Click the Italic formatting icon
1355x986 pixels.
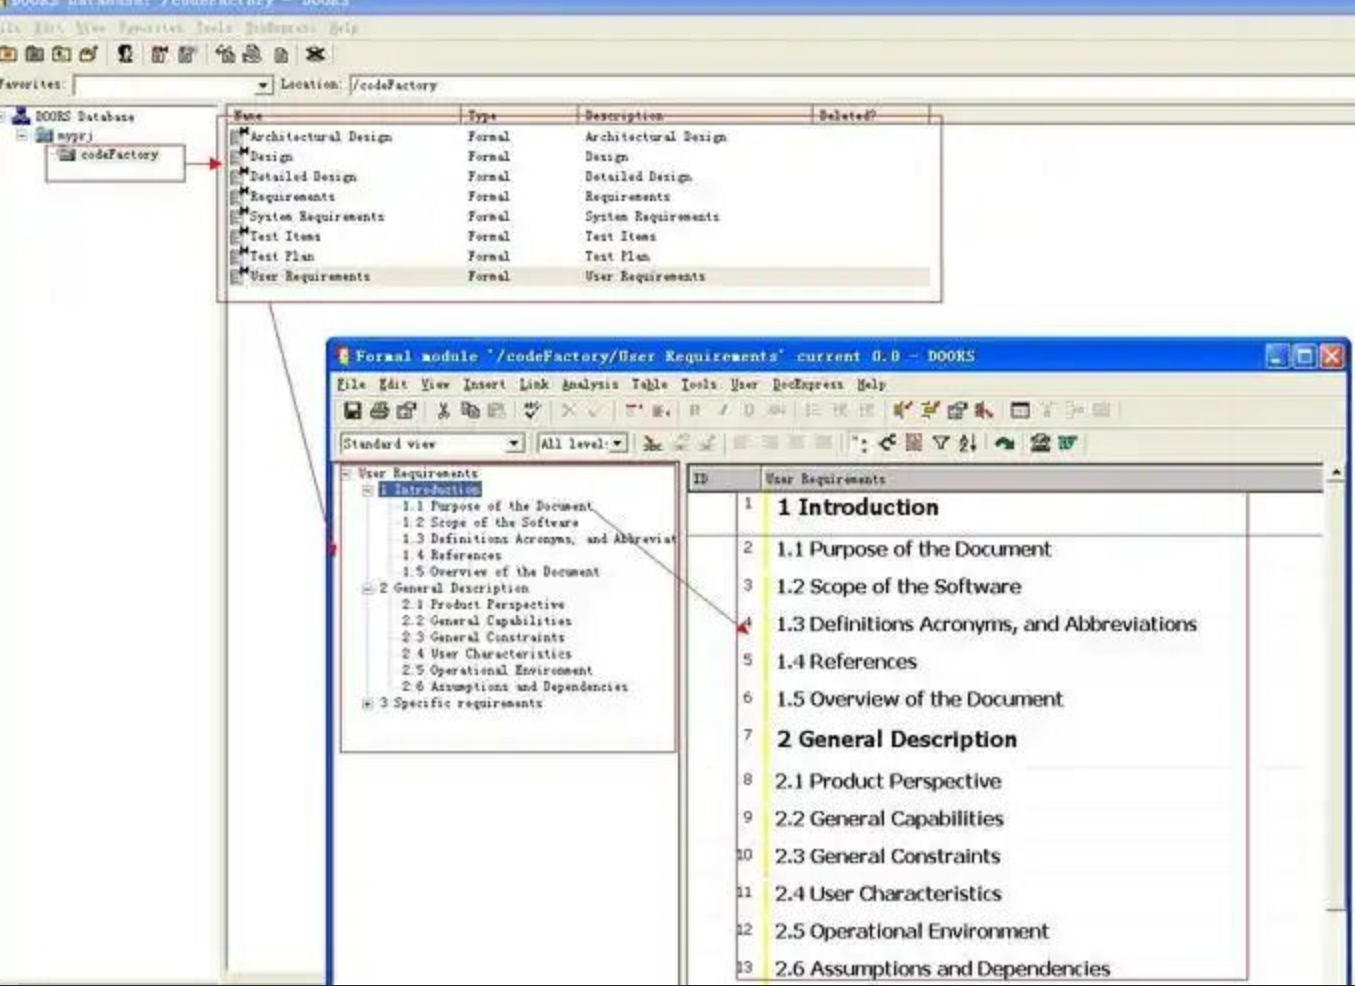(722, 410)
